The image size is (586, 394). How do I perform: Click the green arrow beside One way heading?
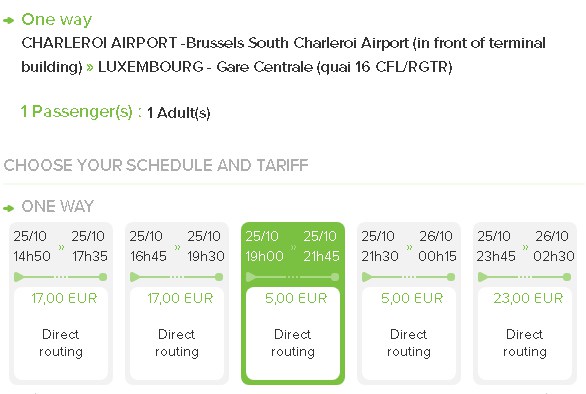pos(9,21)
